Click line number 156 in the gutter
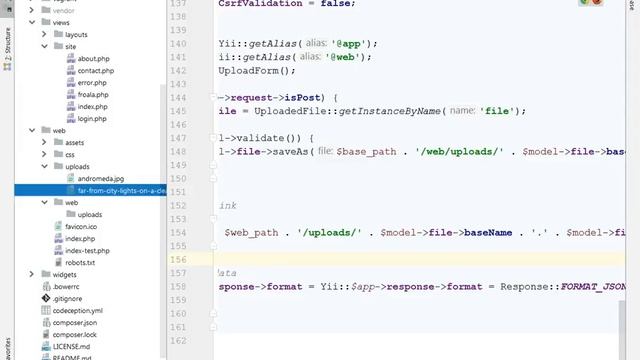Viewport: 640px width, 360px height. coord(178,260)
